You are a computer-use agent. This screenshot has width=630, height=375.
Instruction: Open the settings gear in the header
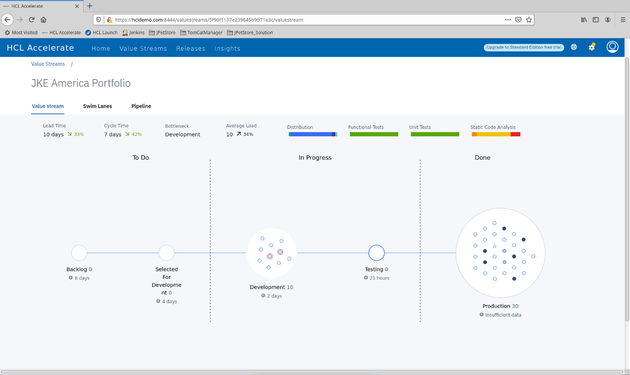pos(591,47)
